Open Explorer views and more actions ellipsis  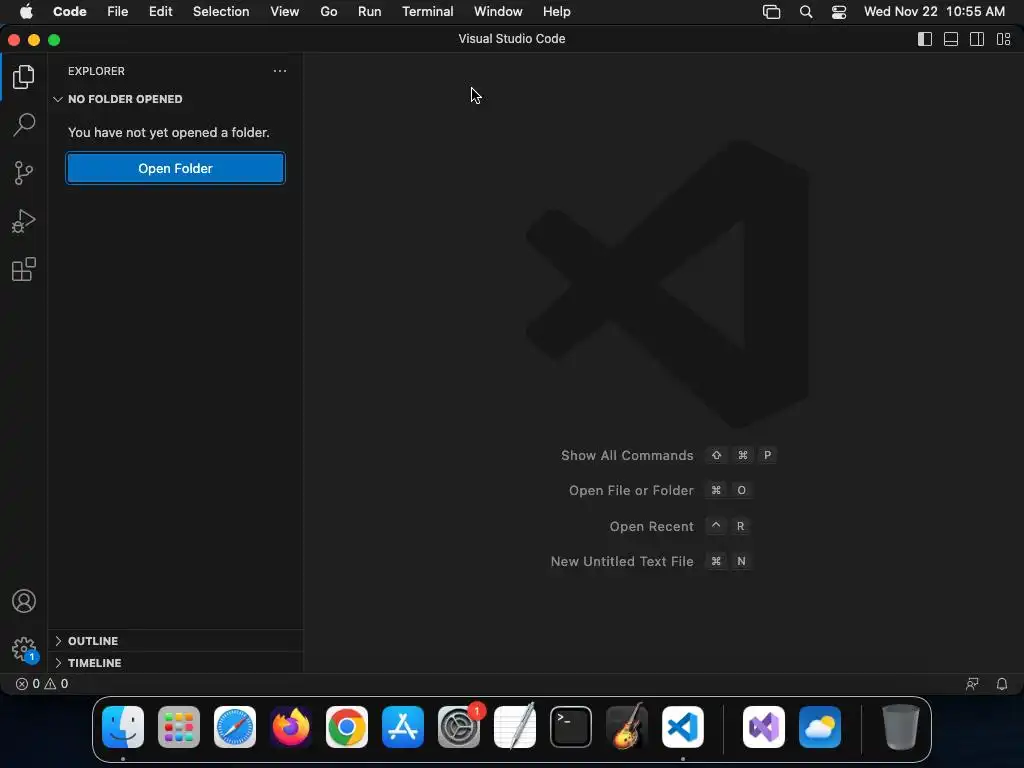tap(280, 71)
